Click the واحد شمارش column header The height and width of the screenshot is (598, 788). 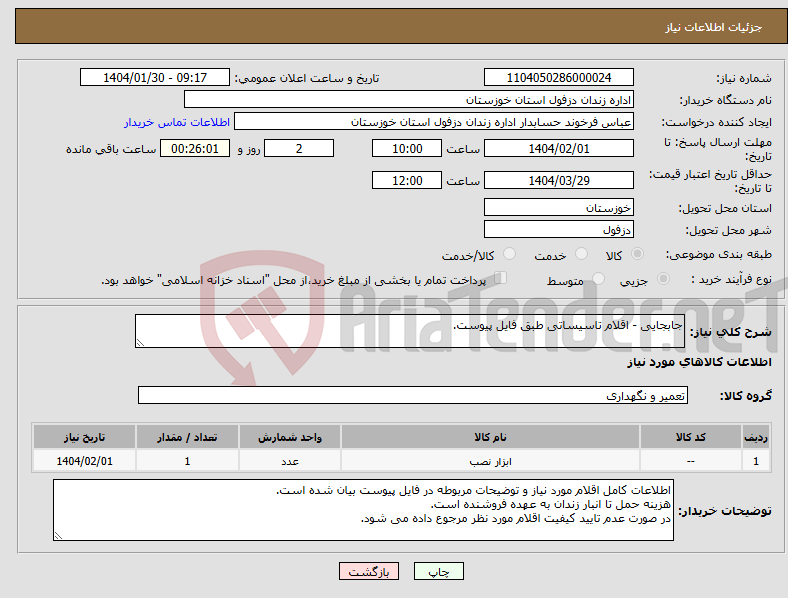point(290,437)
